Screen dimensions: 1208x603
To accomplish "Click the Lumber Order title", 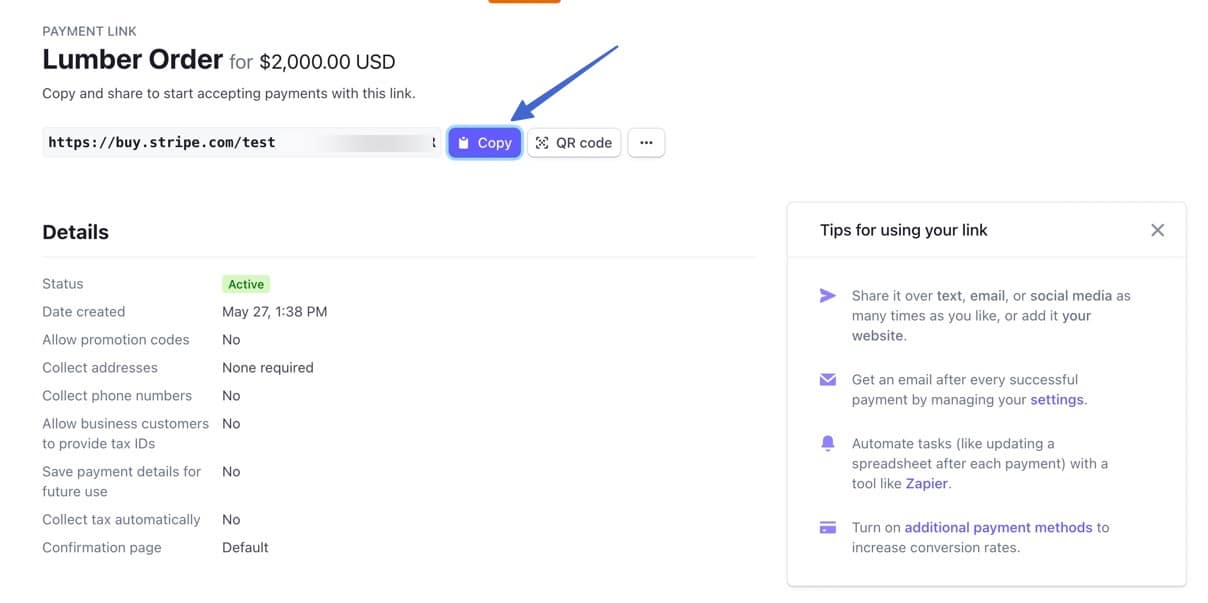I will click(132, 60).
